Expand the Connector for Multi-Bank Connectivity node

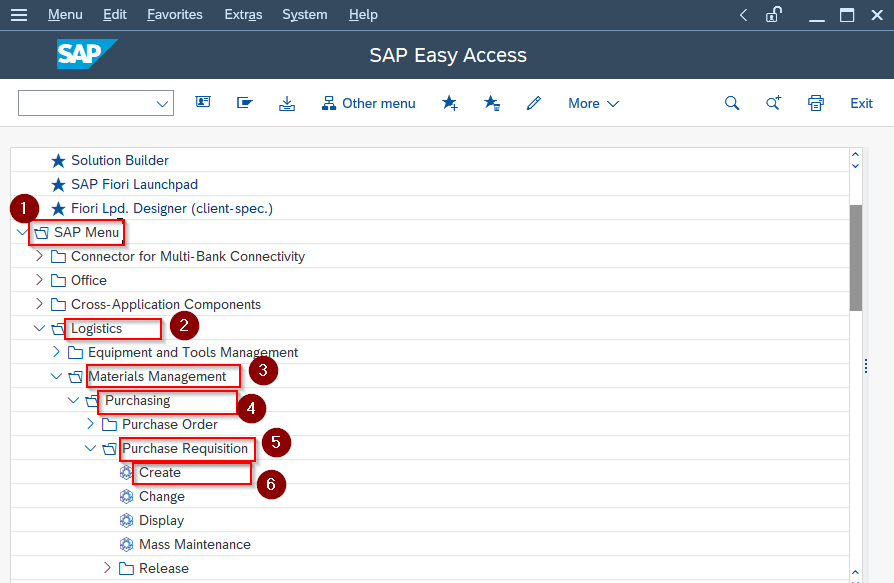(39, 256)
